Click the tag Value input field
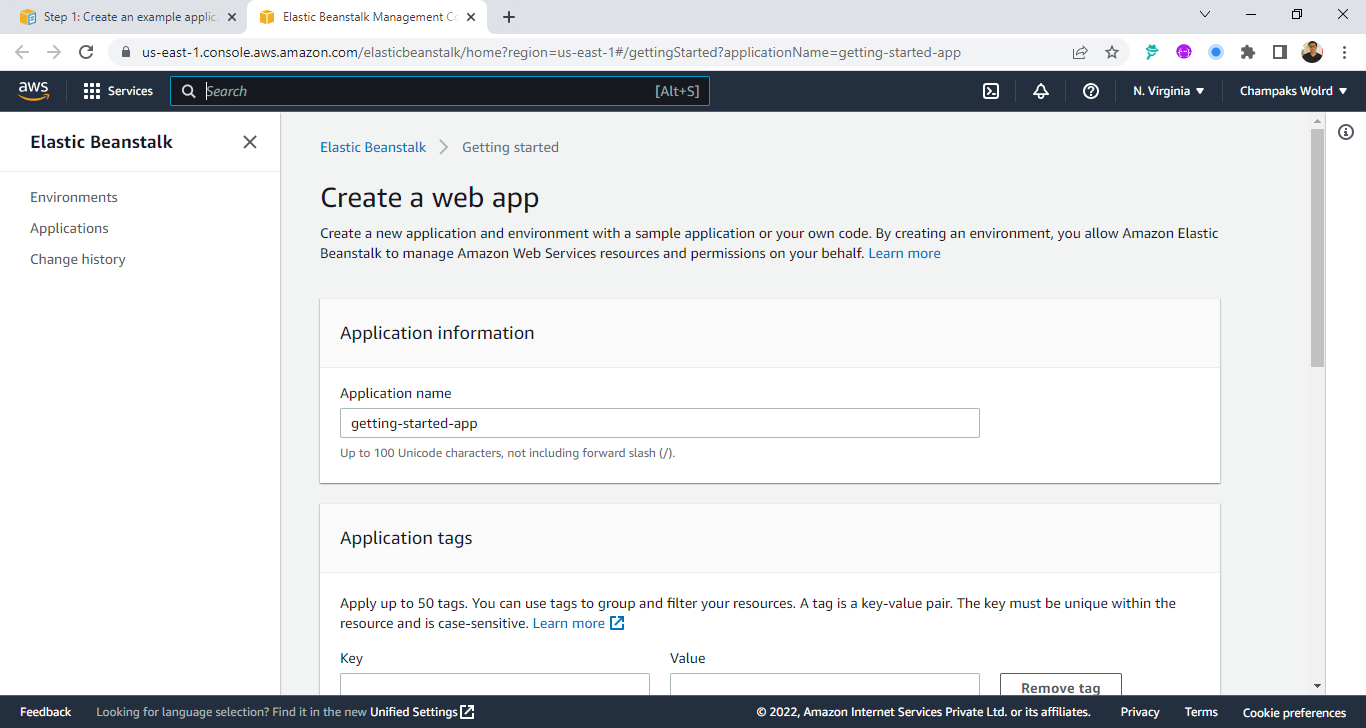 click(825, 685)
